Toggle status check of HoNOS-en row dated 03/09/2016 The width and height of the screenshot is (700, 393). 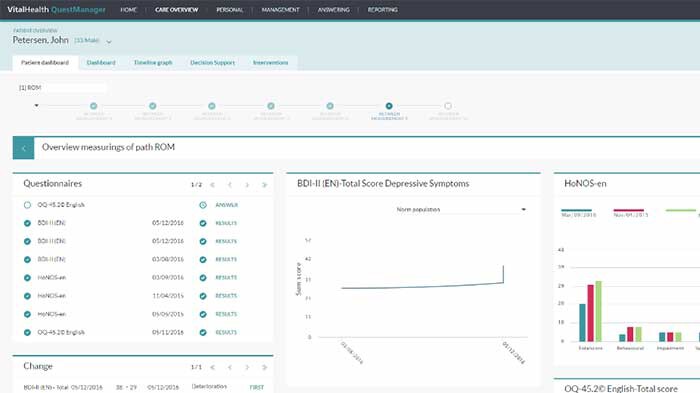[27, 278]
